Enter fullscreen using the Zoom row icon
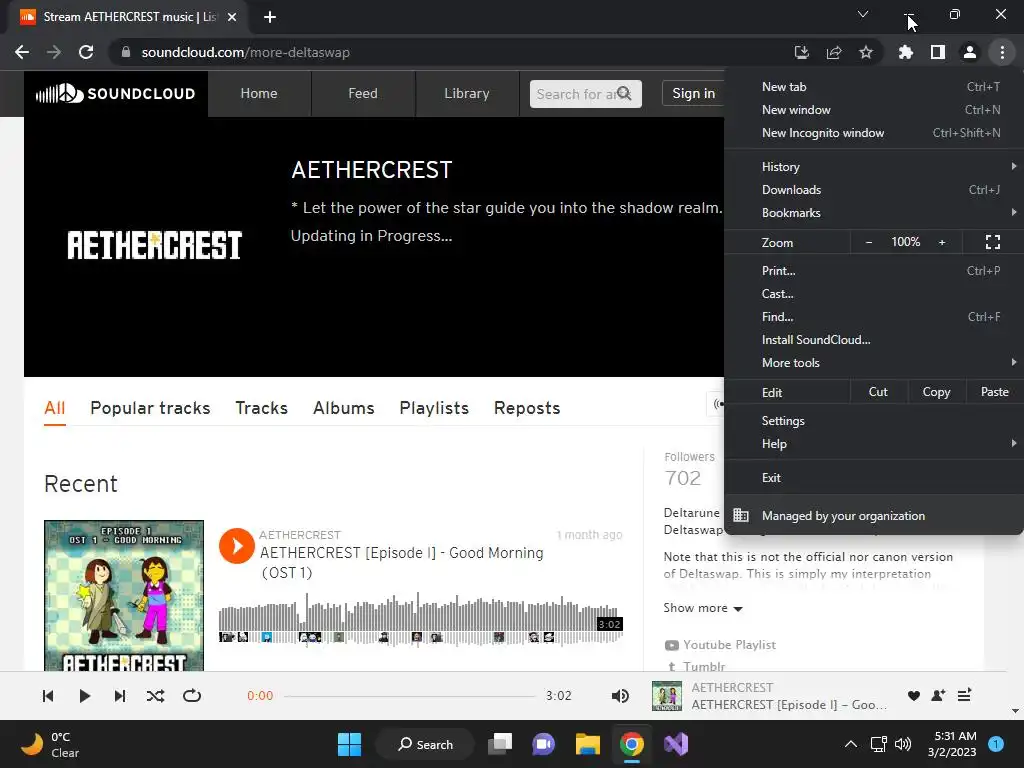Viewport: 1024px width, 768px height. (993, 242)
